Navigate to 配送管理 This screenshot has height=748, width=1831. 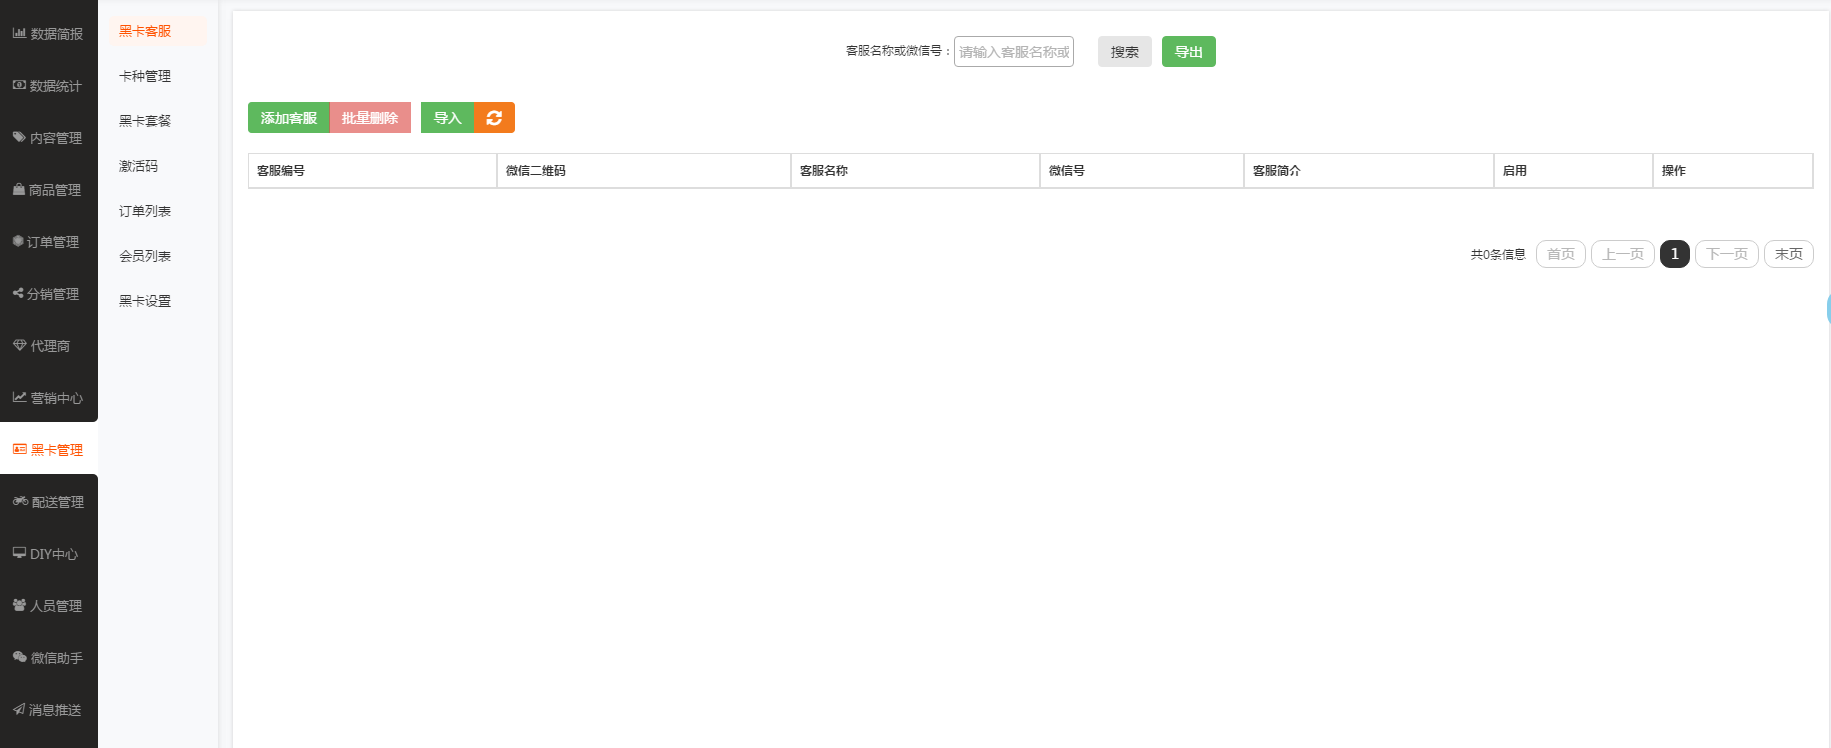tap(48, 502)
